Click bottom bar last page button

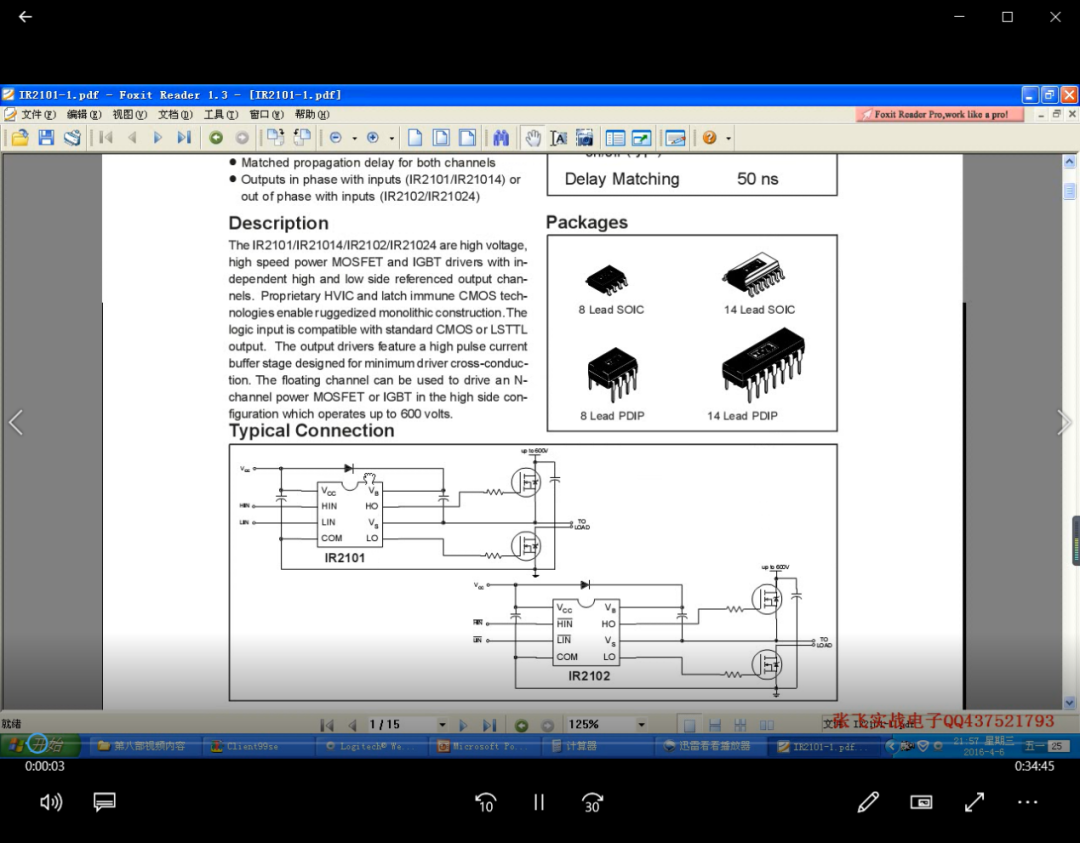pyautogui.click(x=489, y=725)
